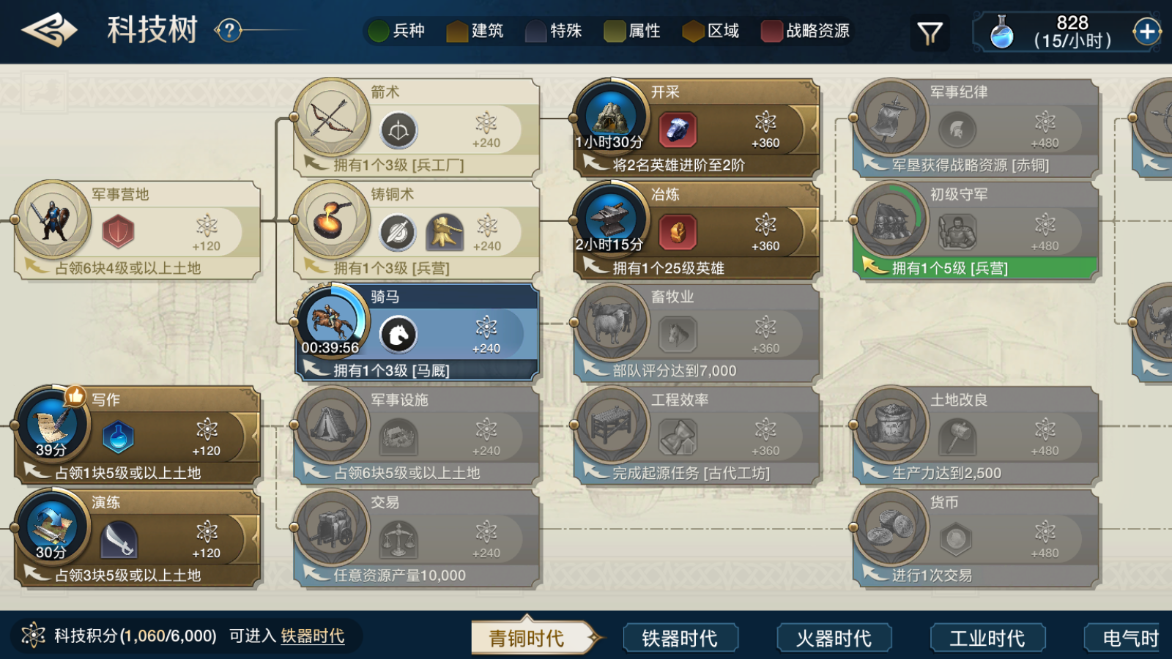This screenshot has width=1172, height=659.
Task: Select the 货币 coins technology card
Action: click(975, 537)
